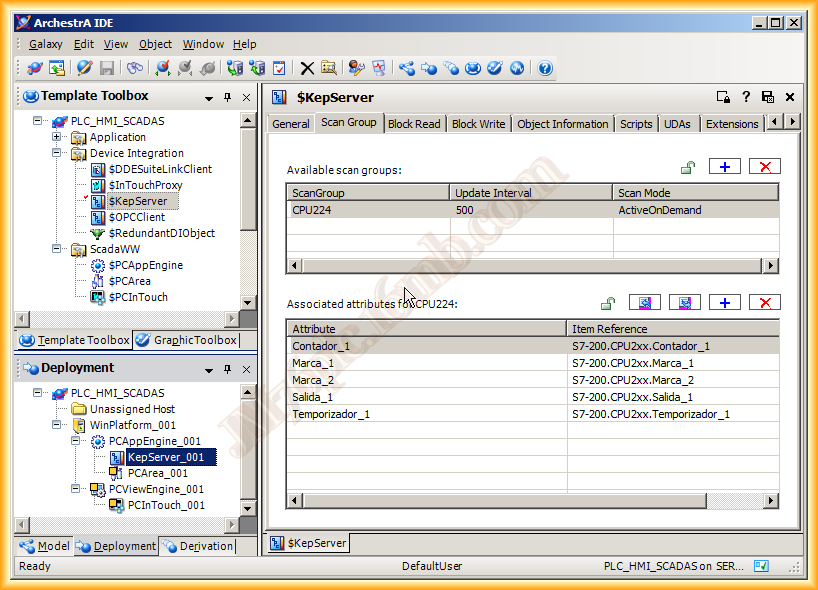
Task: Select the Marca_1 attribute row
Action: pos(313,363)
